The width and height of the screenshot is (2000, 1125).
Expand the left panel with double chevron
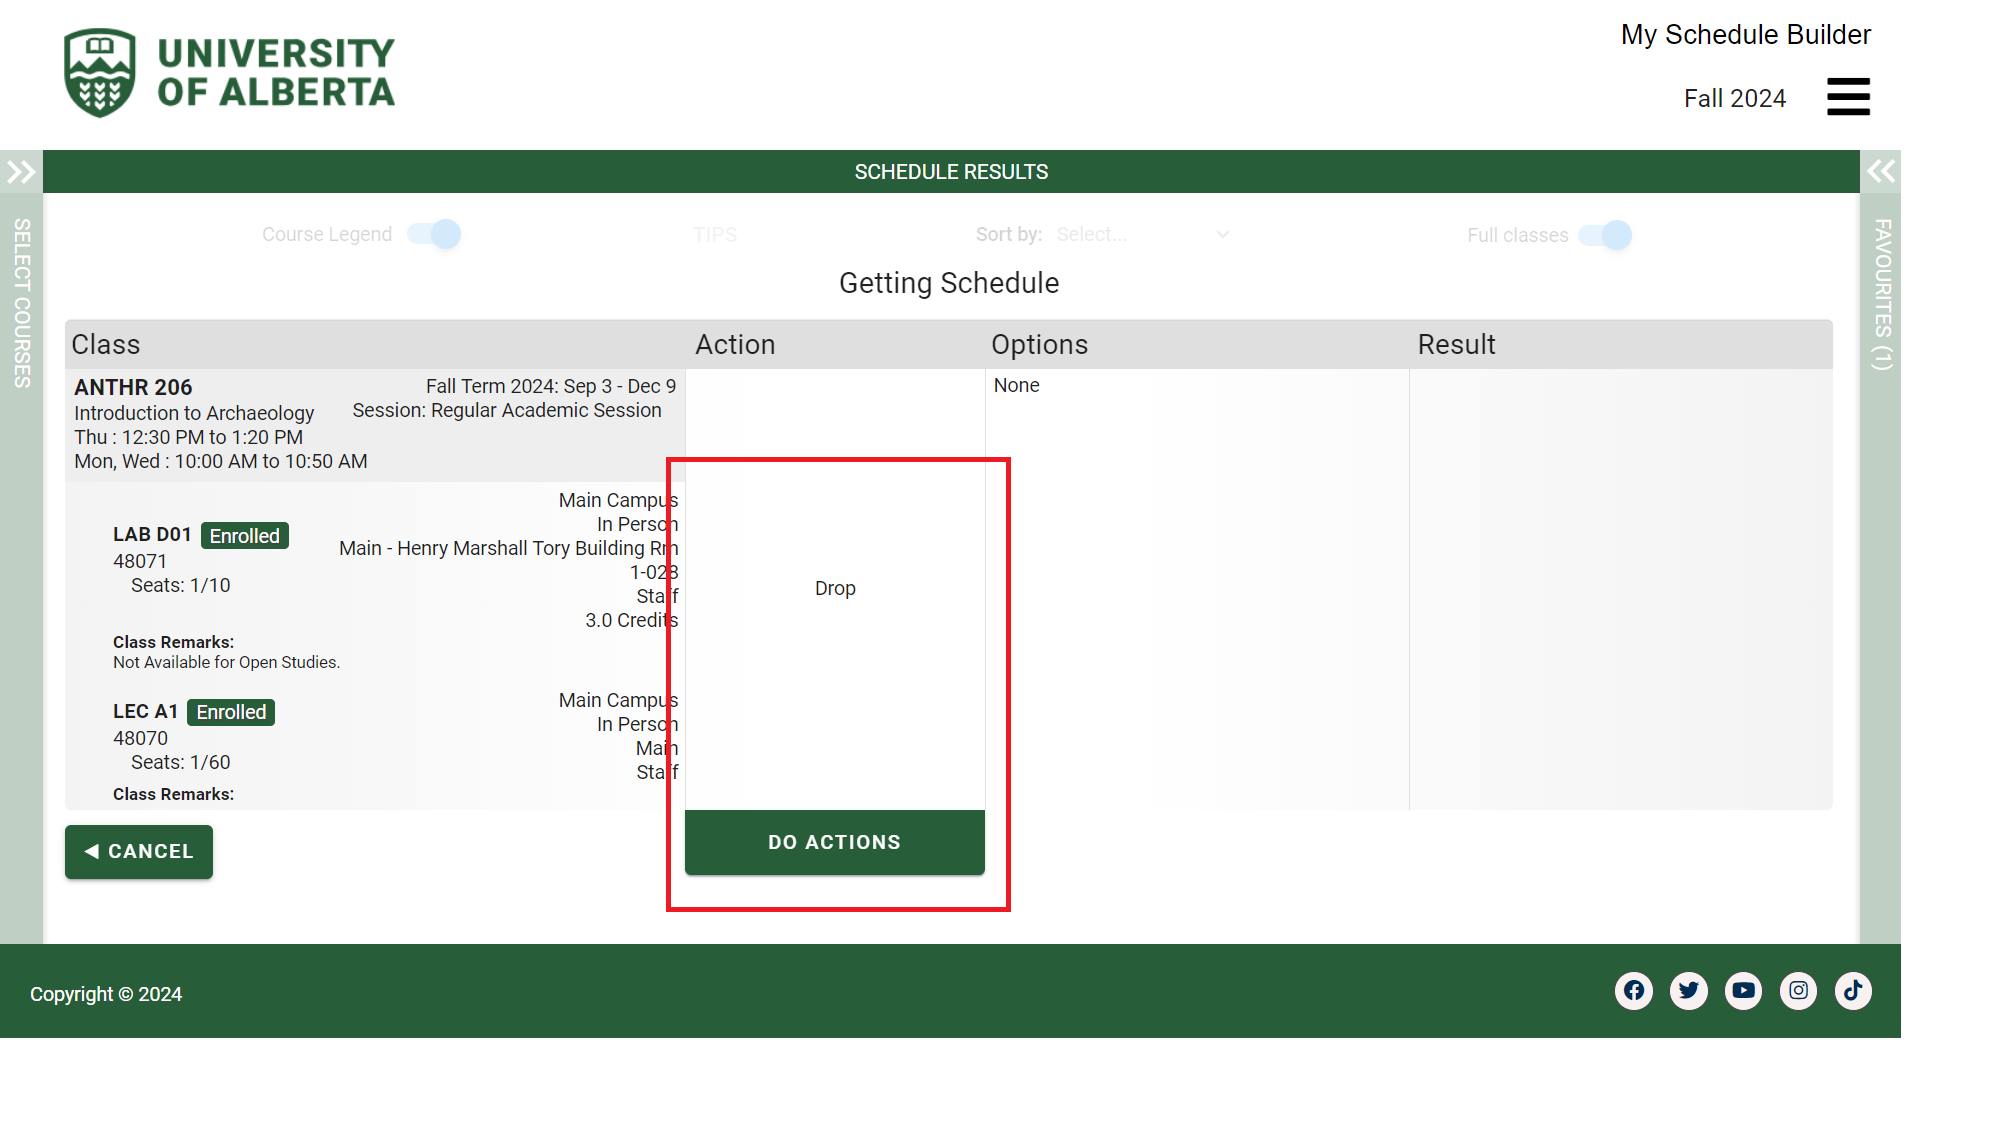tap(21, 172)
